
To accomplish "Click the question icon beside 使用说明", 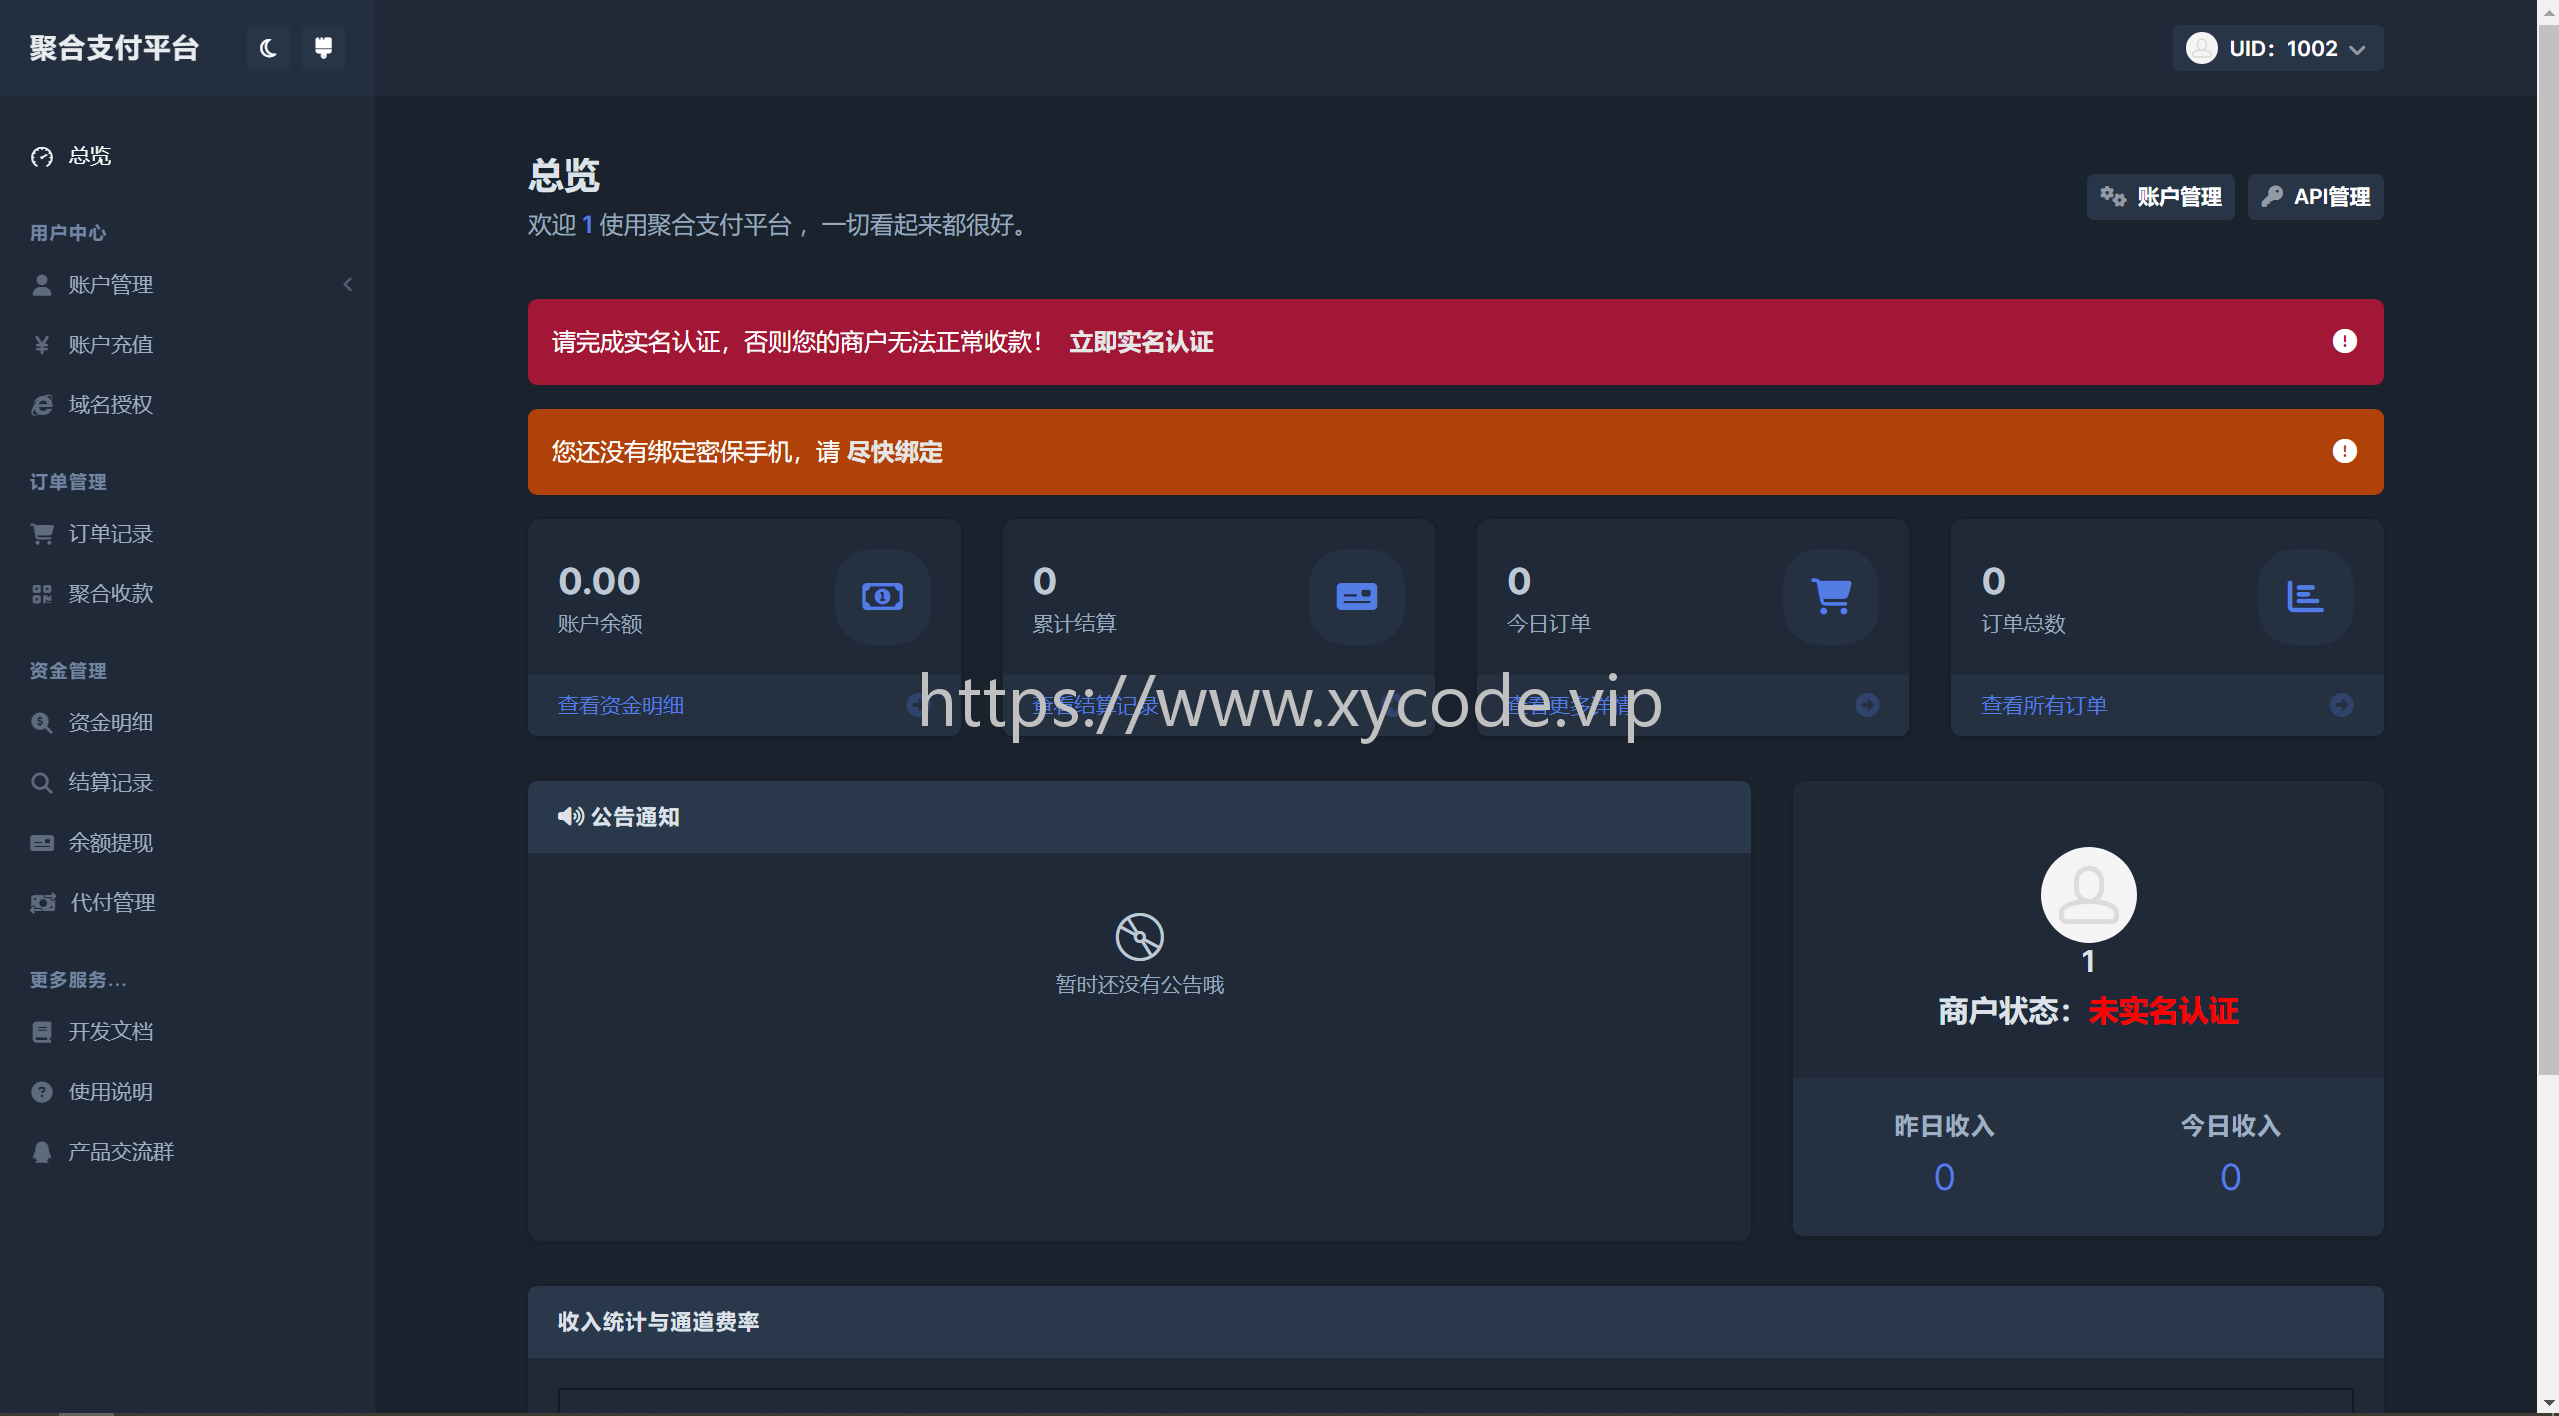I will 42,1092.
